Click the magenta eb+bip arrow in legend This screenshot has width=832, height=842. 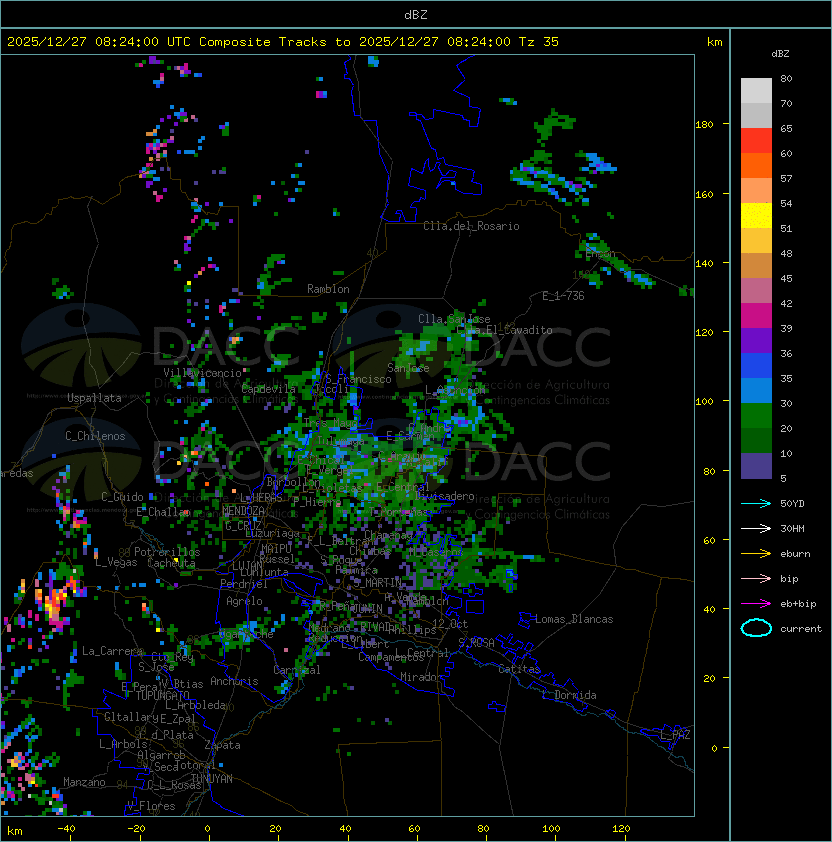click(756, 604)
